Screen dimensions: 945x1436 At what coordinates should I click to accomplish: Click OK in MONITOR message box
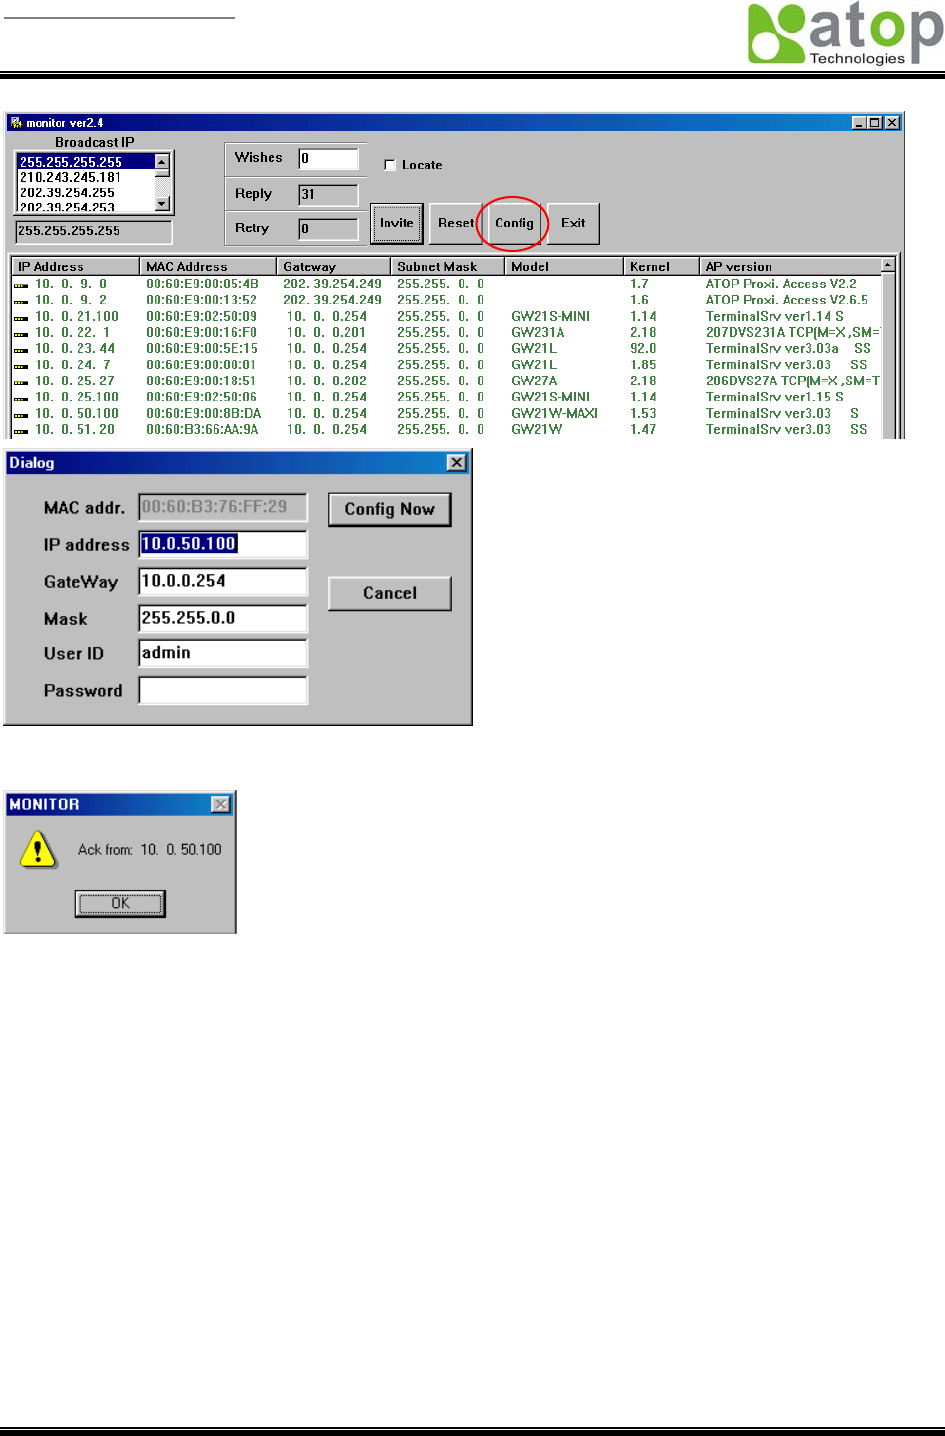(120, 903)
